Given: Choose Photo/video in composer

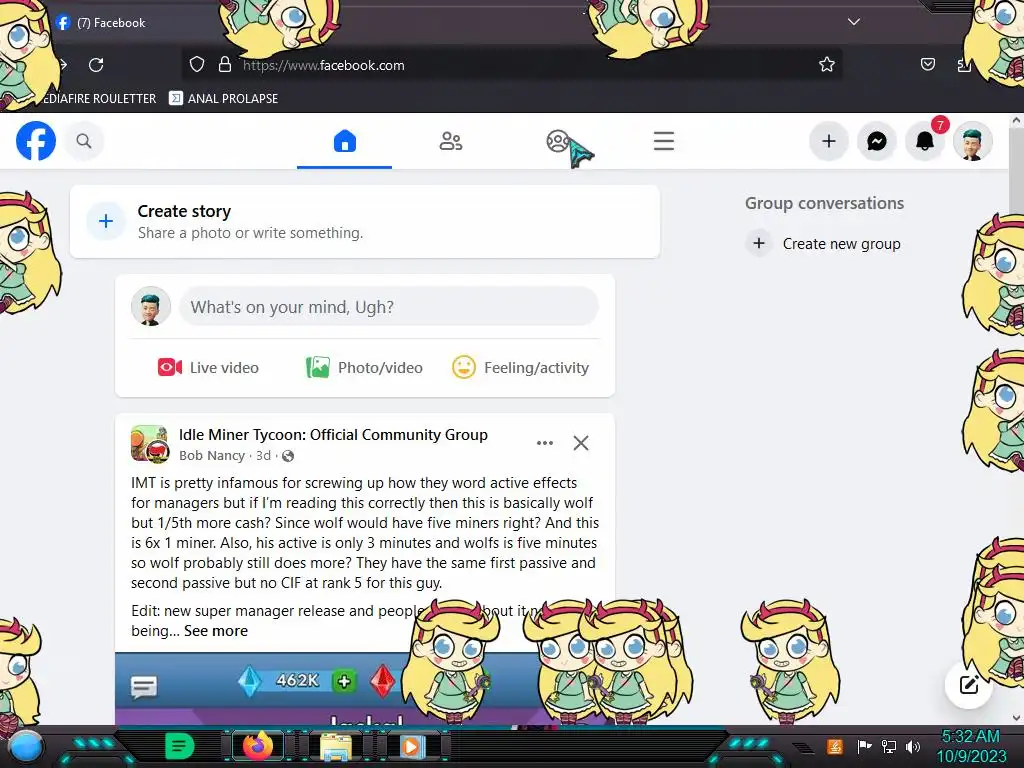Looking at the screenshot, I should point(364,368).
